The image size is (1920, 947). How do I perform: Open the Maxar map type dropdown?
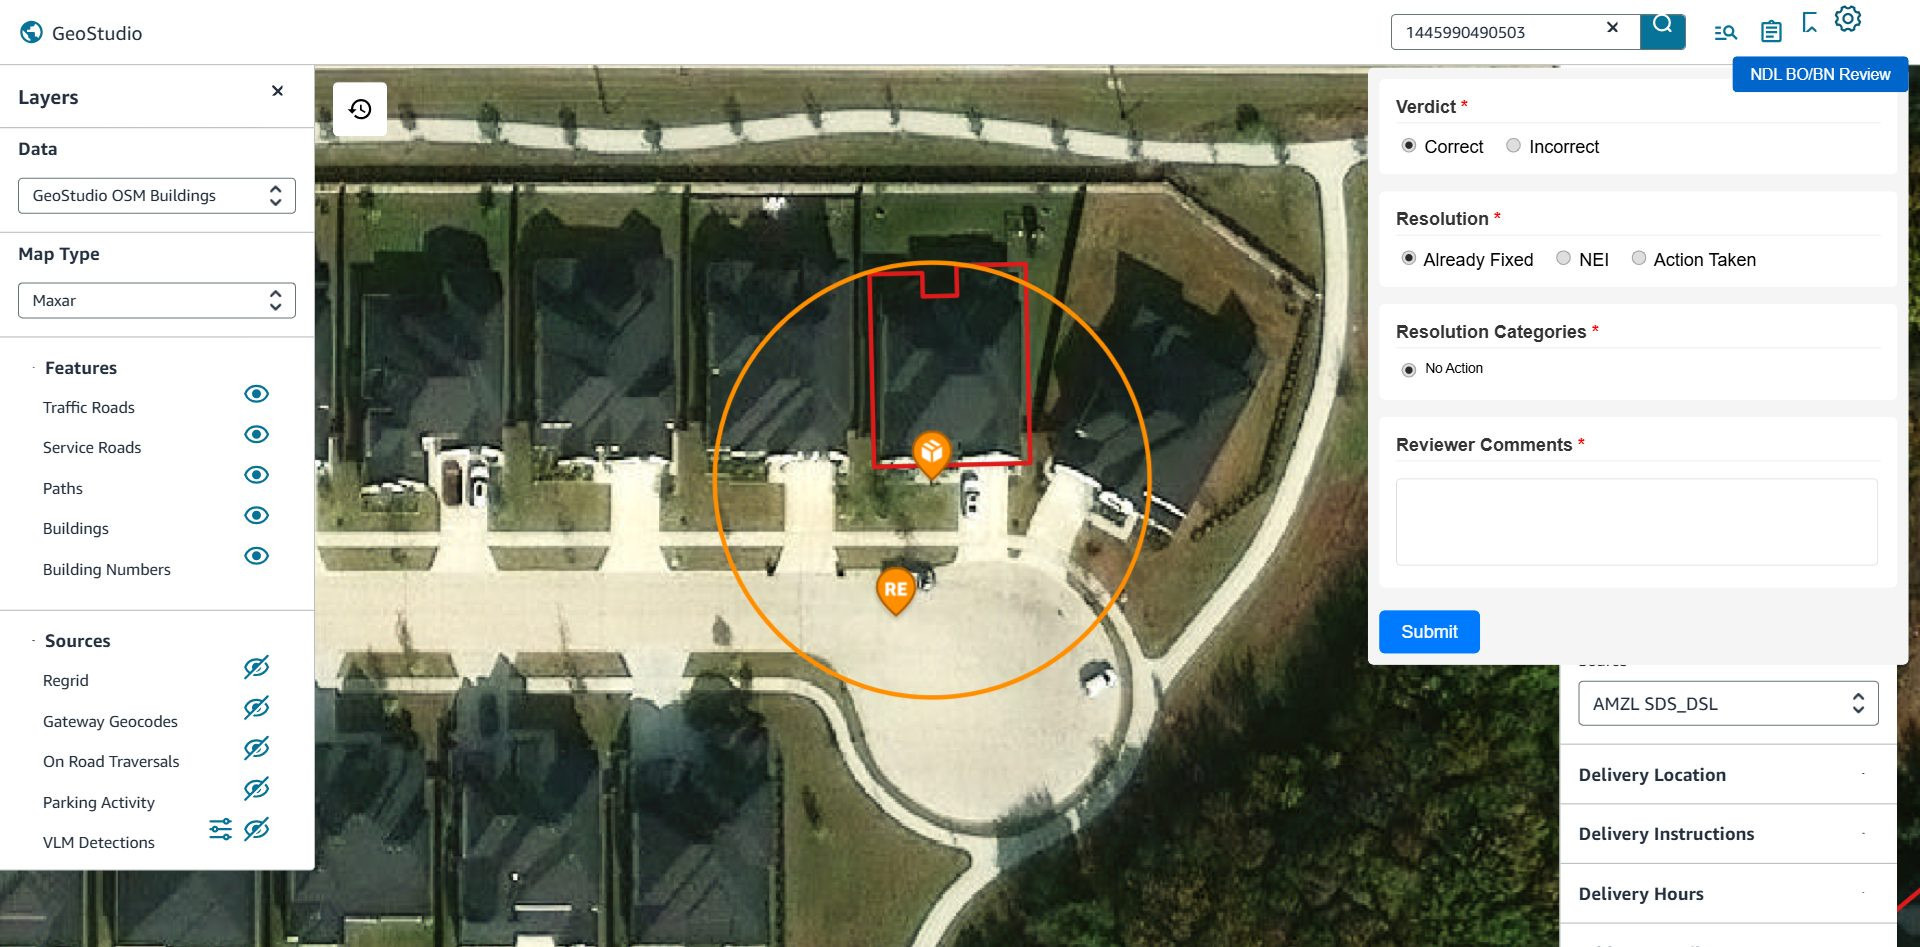[x=157, y=301]
